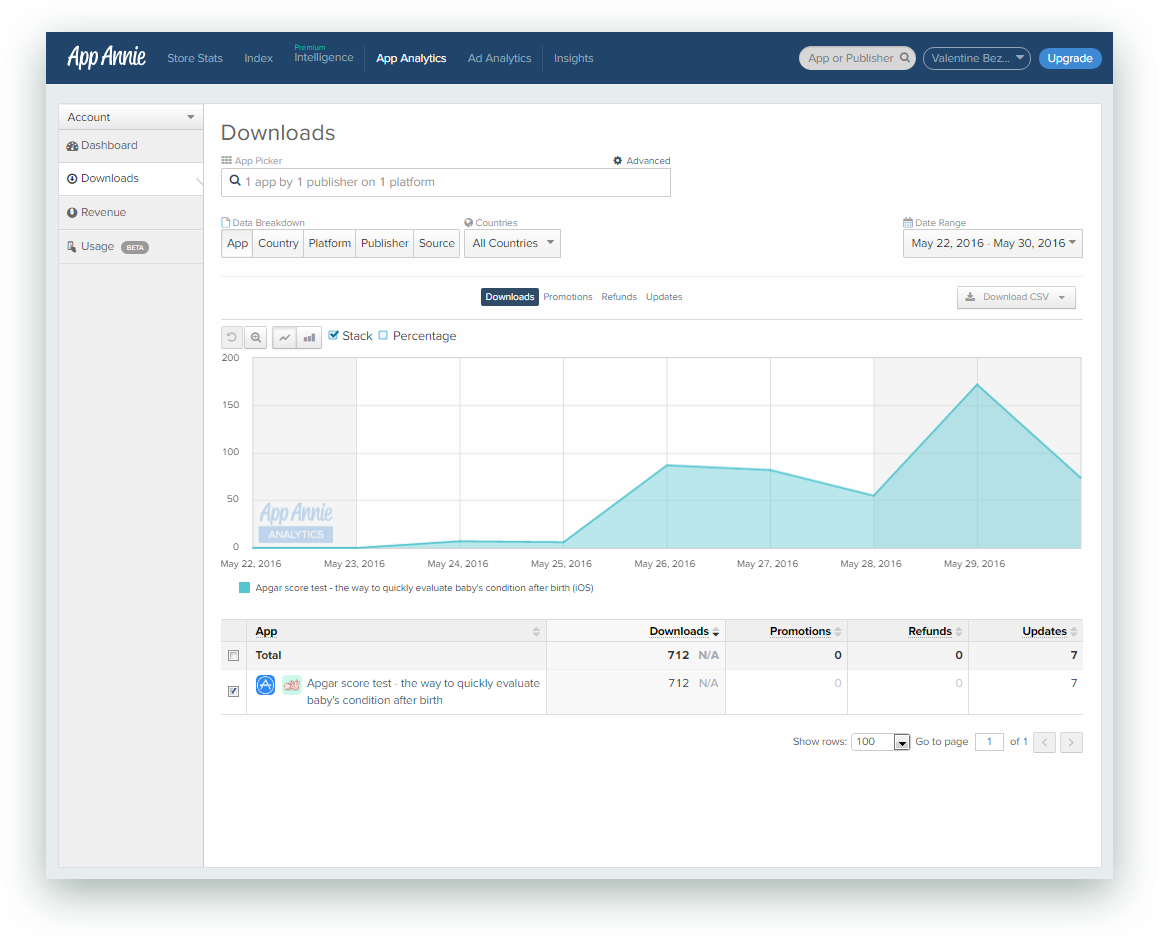Click the search magnifier in top bar

905,58
